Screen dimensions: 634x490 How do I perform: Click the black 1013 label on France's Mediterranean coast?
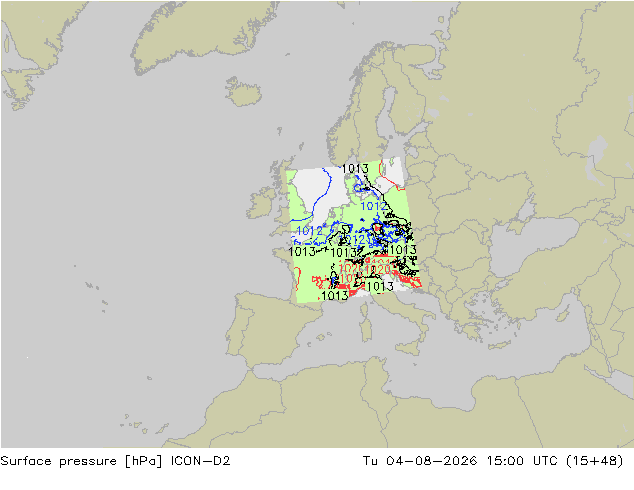click(335, 296)
